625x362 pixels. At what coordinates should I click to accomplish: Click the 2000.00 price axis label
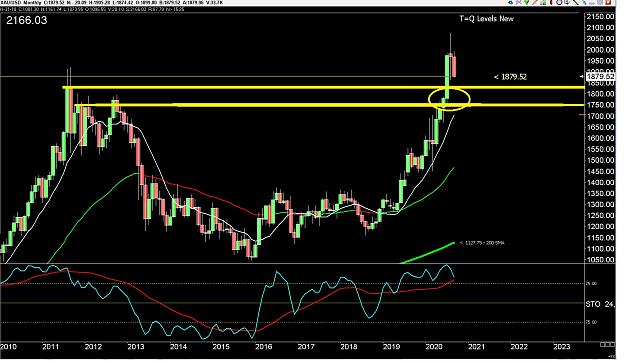click(x=600, y=50)
